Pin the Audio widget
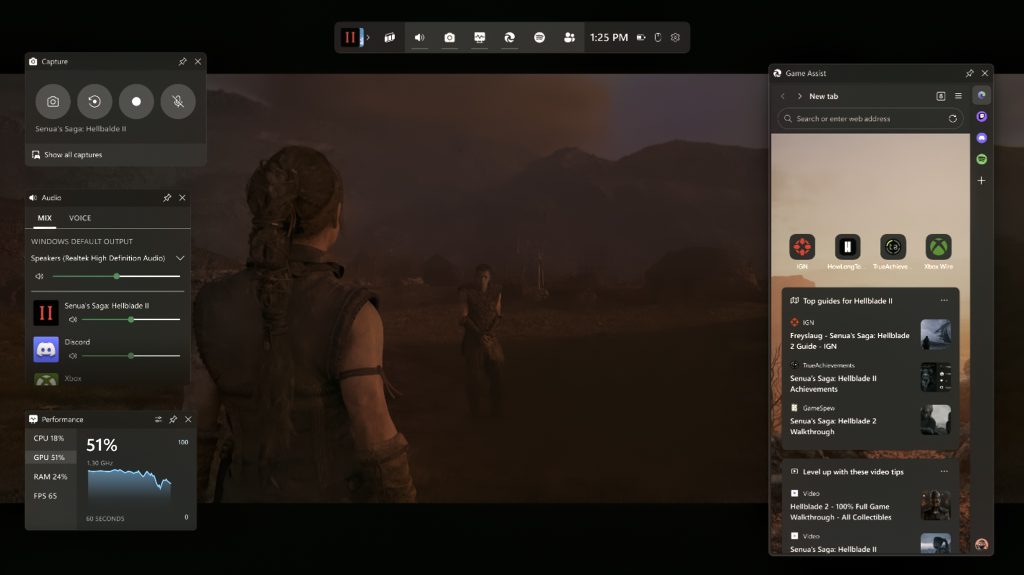1024x575 pixels. (x=167, y=197)
